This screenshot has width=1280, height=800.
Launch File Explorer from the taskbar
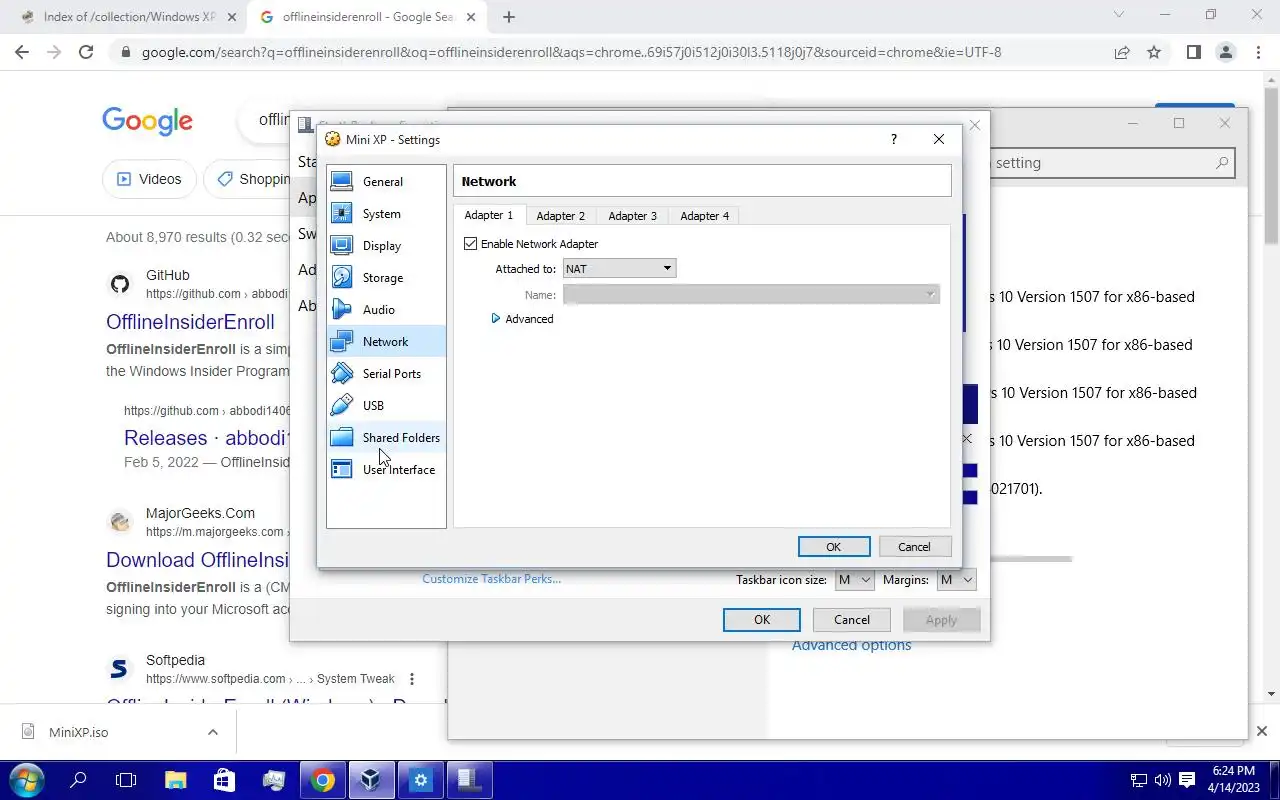coord(176,780)
